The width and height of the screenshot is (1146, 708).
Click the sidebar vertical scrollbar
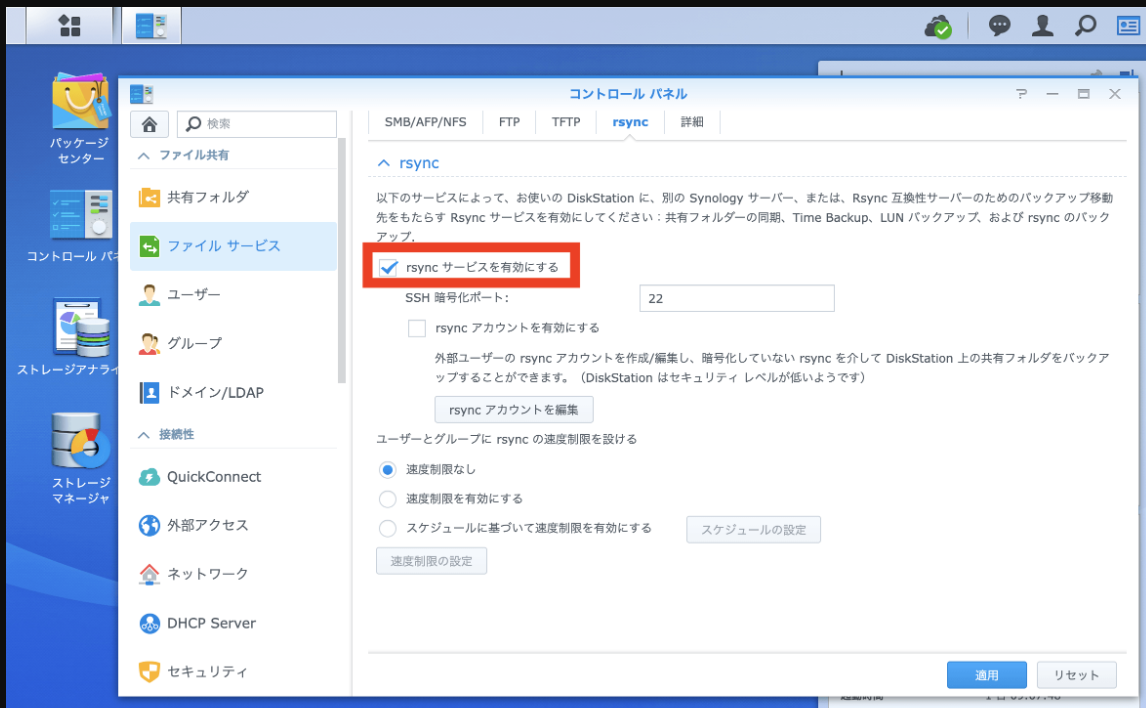(x=341, y=260)
